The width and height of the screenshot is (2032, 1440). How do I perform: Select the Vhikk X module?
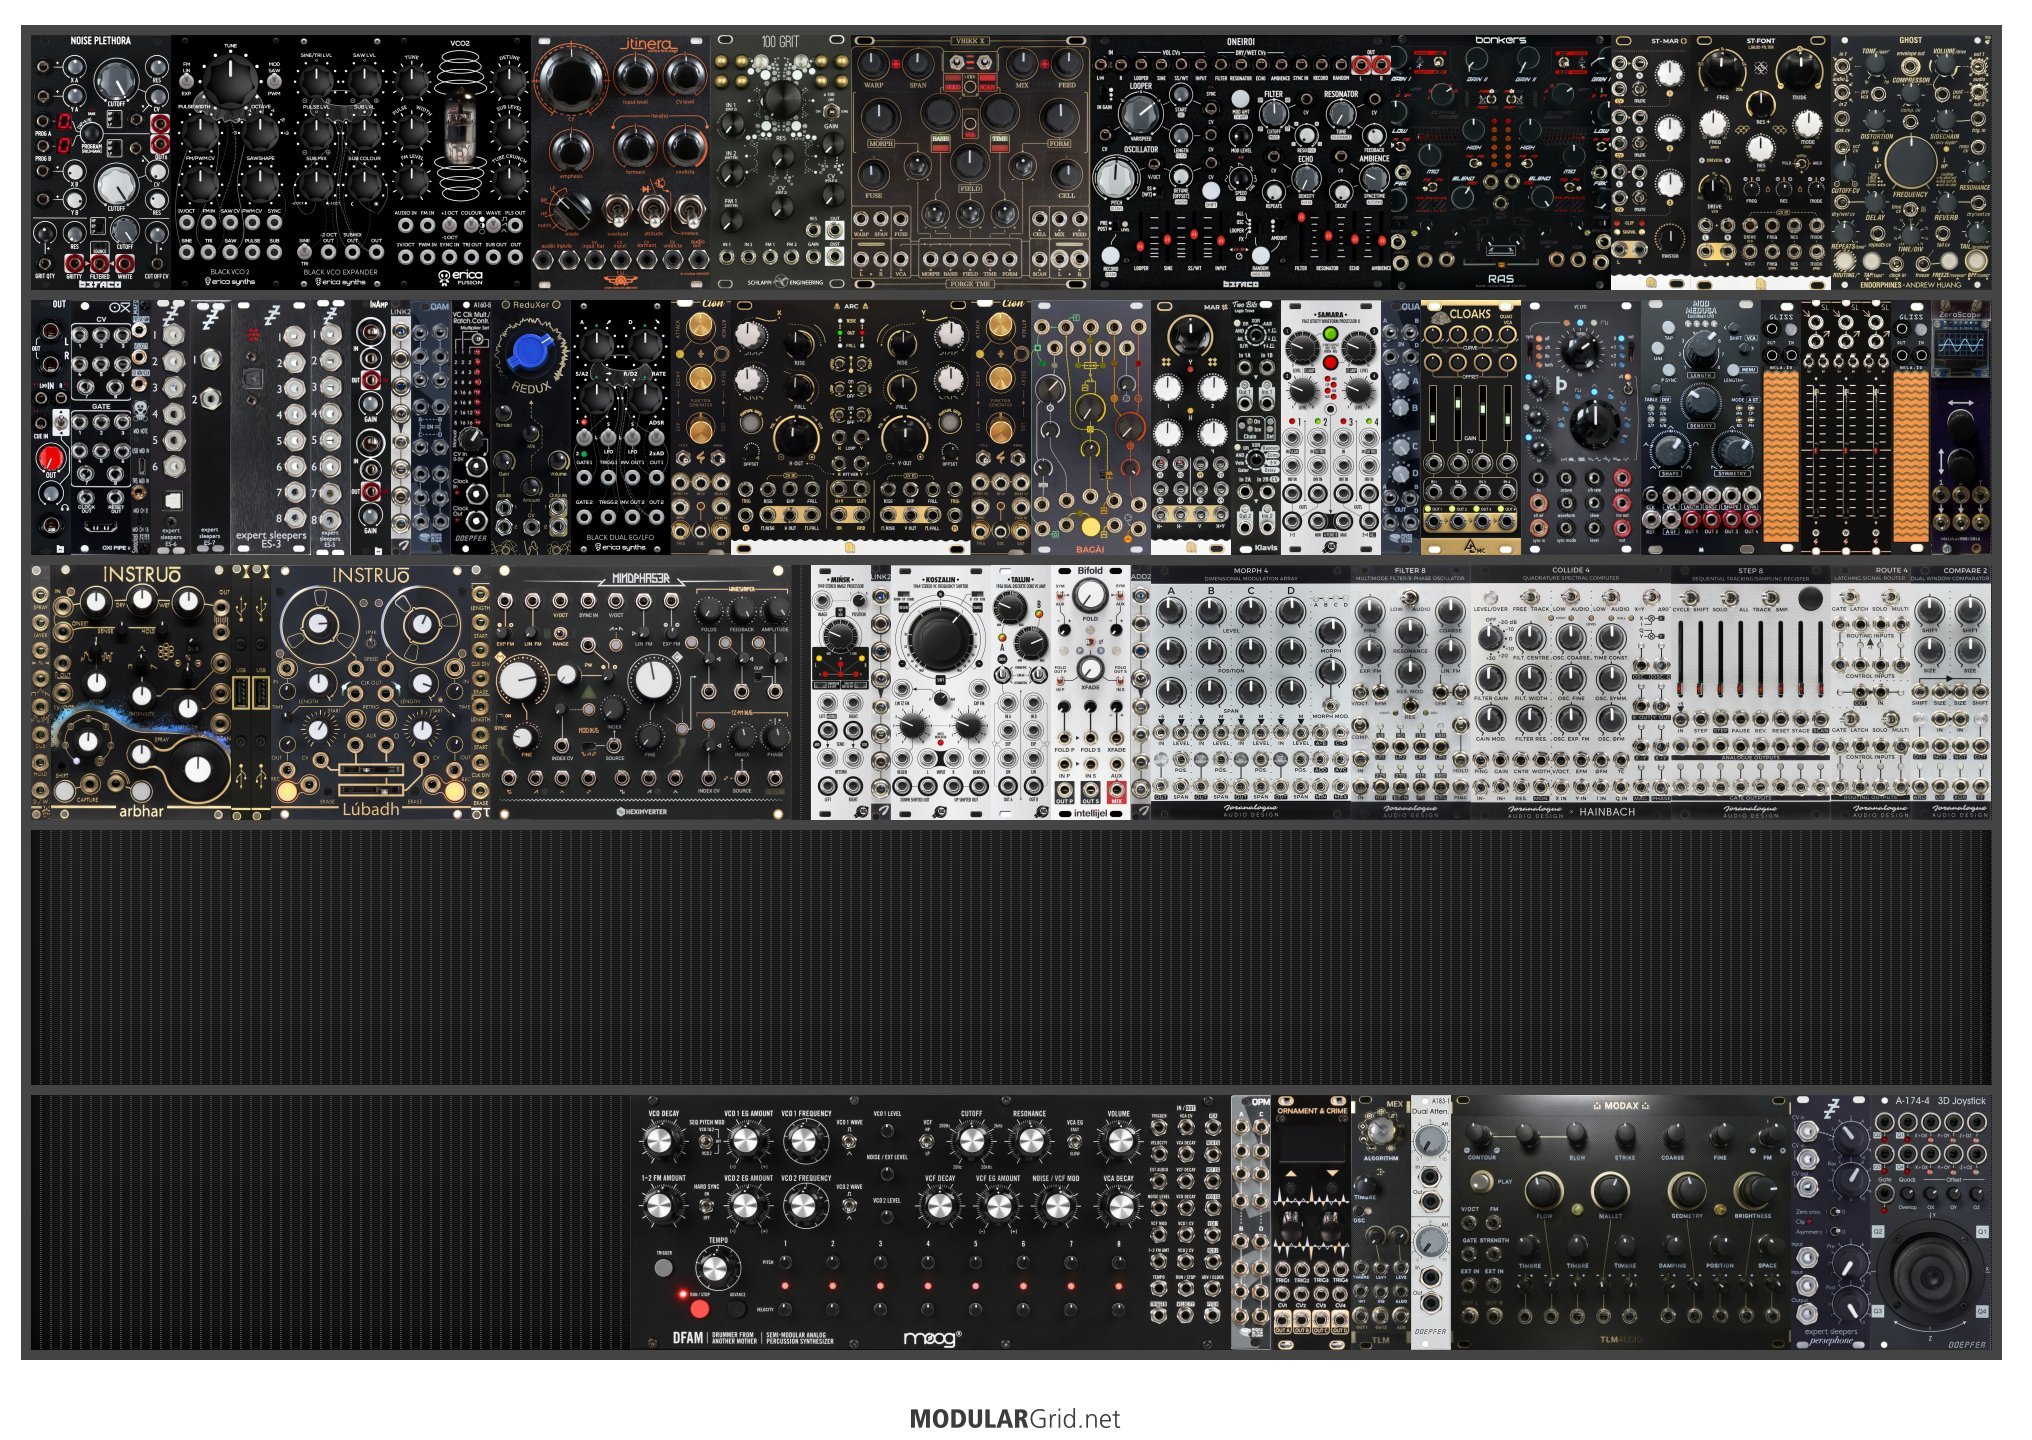click(x=971, y=163)
